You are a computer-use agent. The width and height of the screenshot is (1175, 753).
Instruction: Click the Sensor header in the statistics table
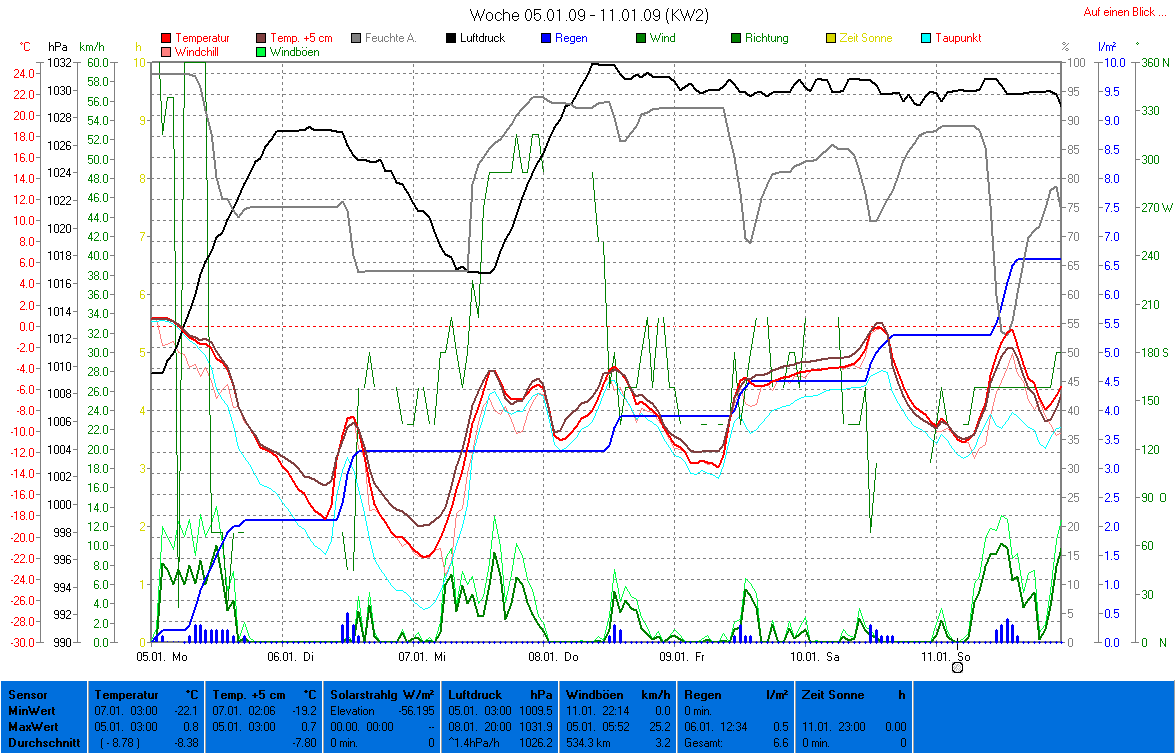26,694
